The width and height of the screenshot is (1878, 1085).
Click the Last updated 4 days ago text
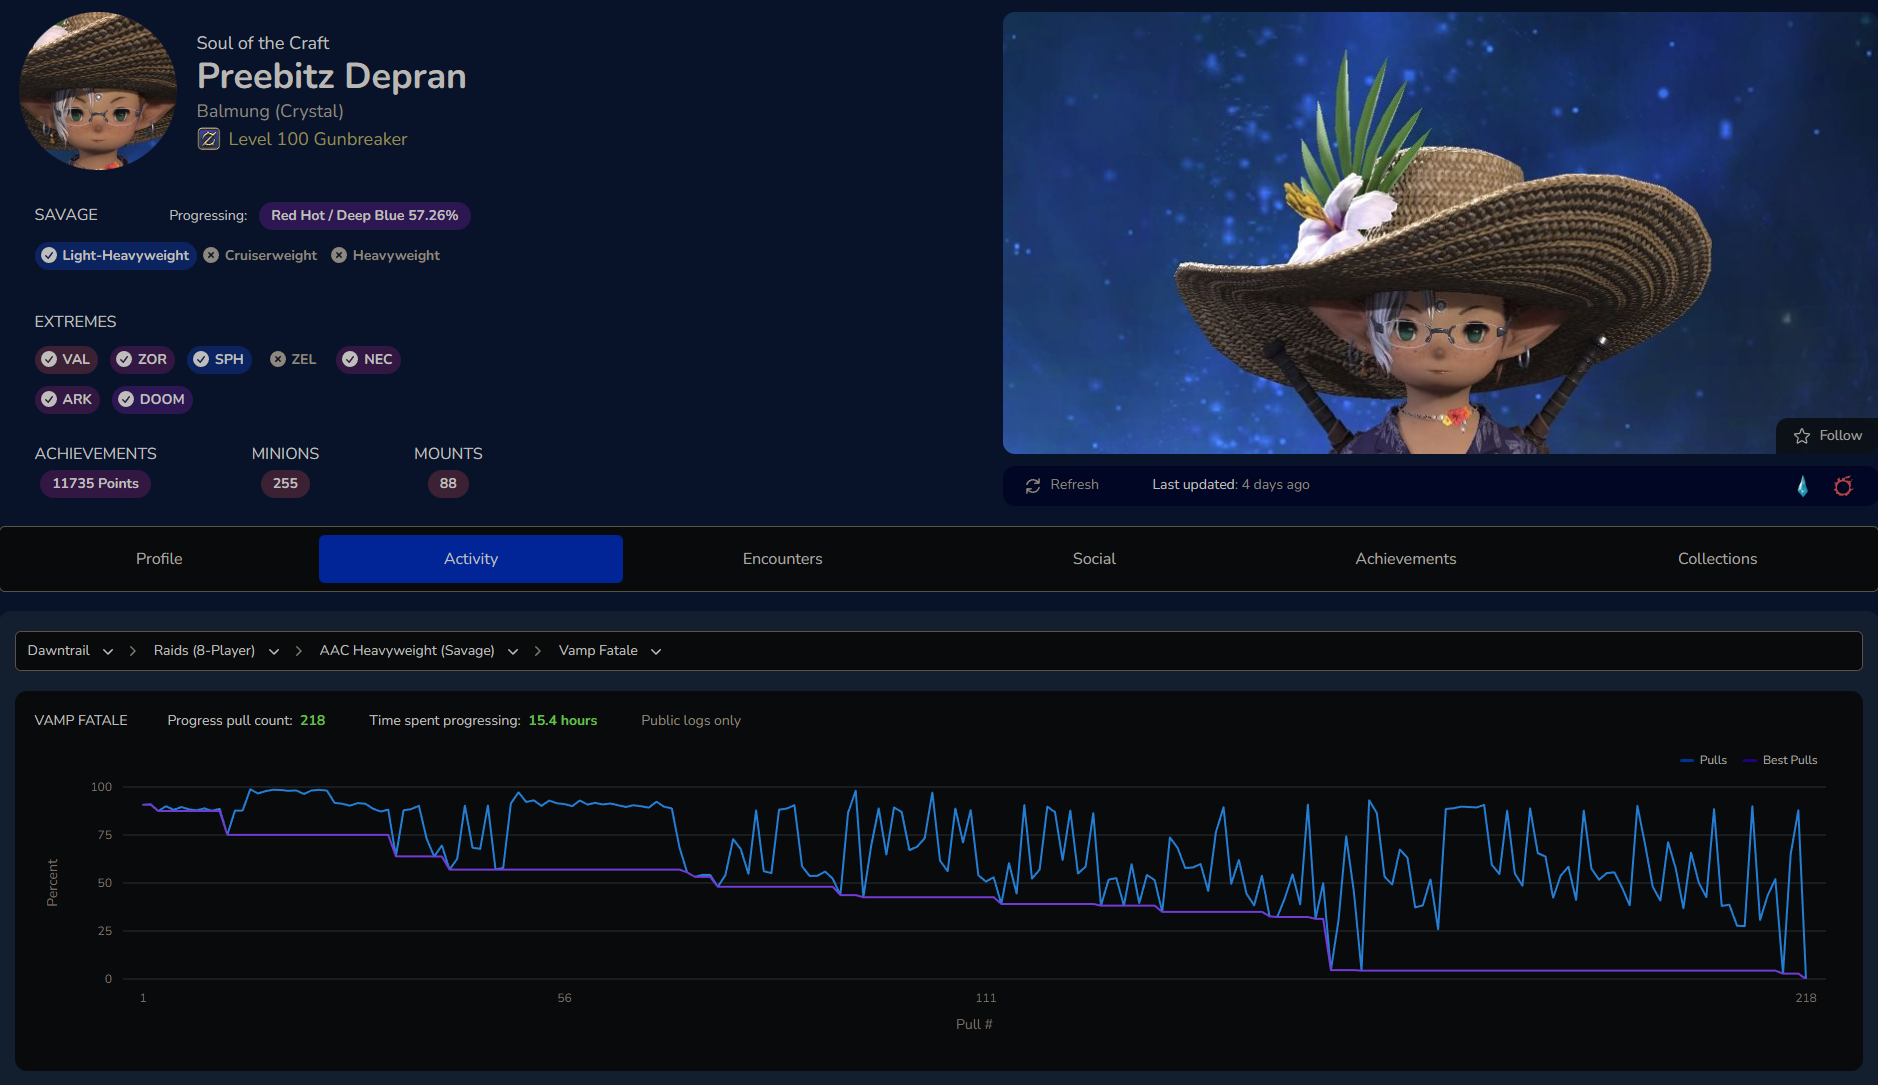point(1231,485)
